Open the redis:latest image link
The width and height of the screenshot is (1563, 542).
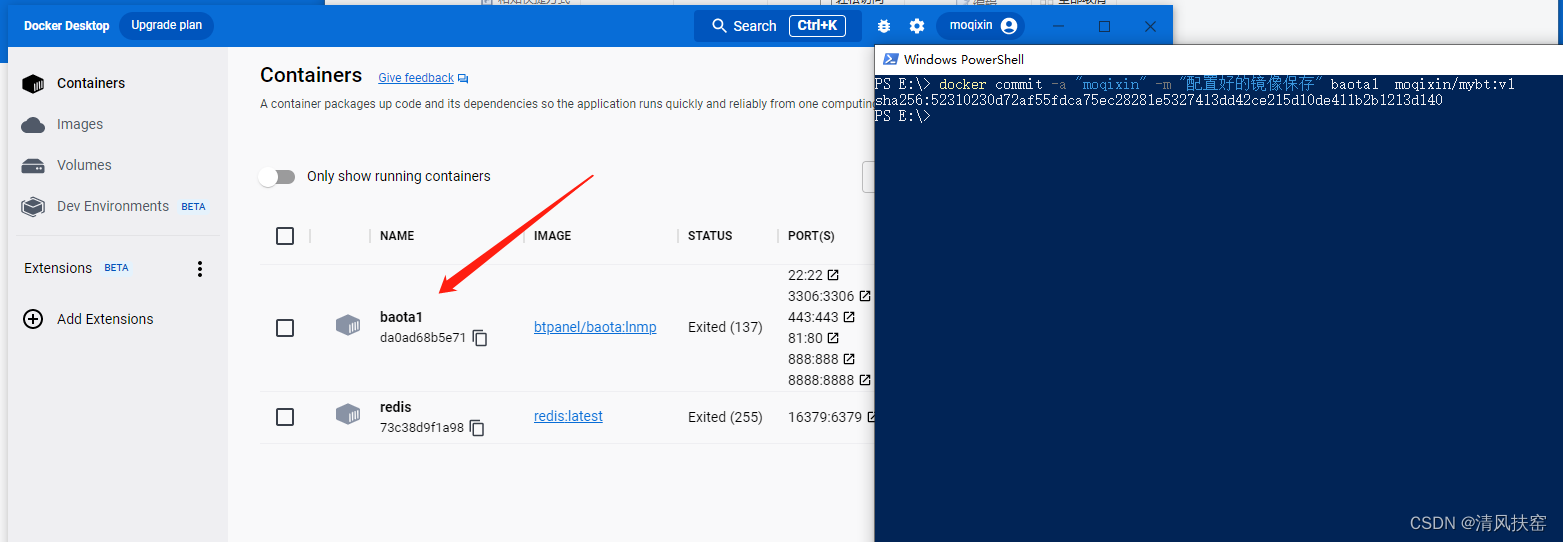(x=568, y=416)
